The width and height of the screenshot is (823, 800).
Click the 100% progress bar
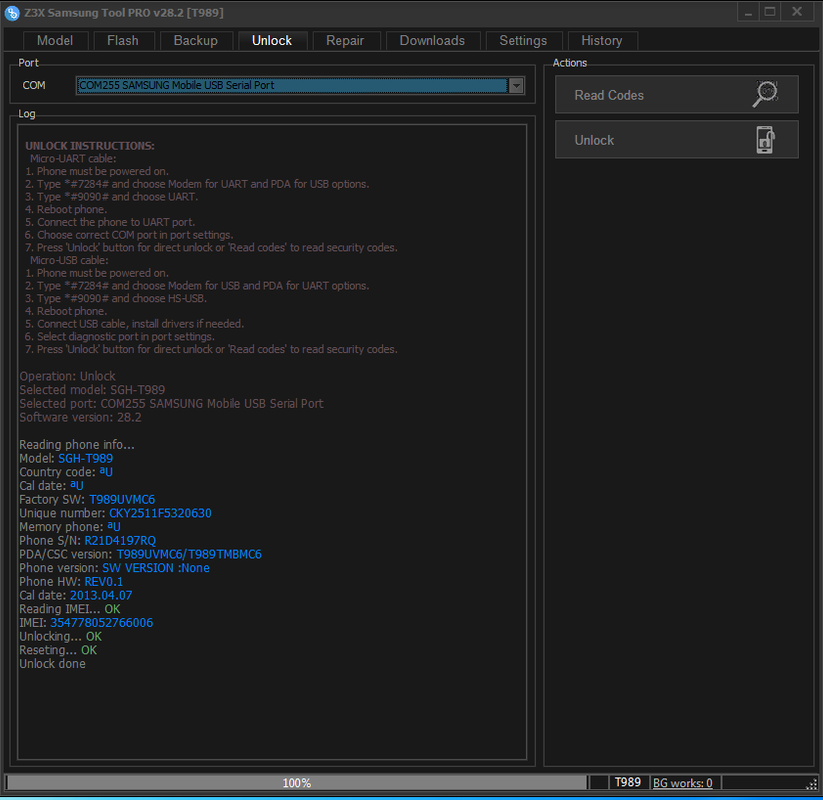point(297,783)
